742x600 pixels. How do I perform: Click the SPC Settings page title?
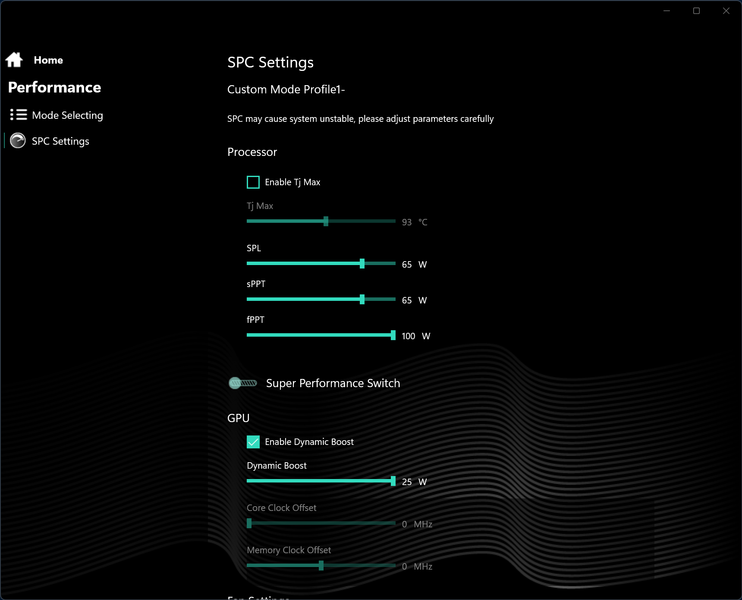[270, 62]
